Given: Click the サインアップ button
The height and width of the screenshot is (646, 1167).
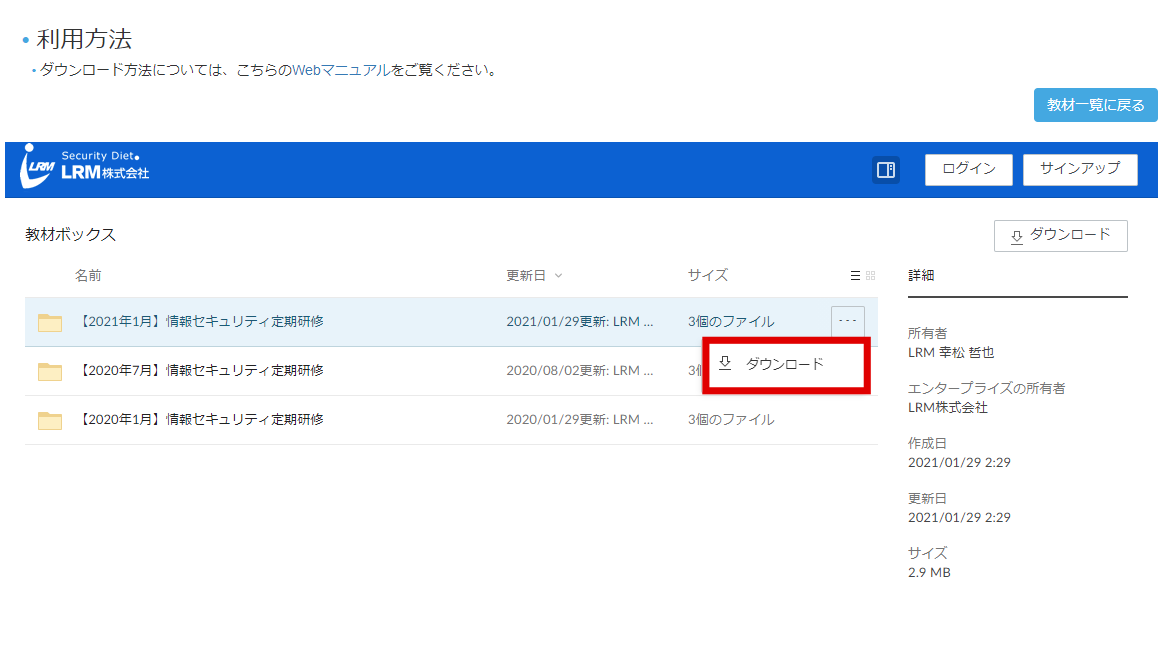Looking at the screenshot, I should (1080, 169).
